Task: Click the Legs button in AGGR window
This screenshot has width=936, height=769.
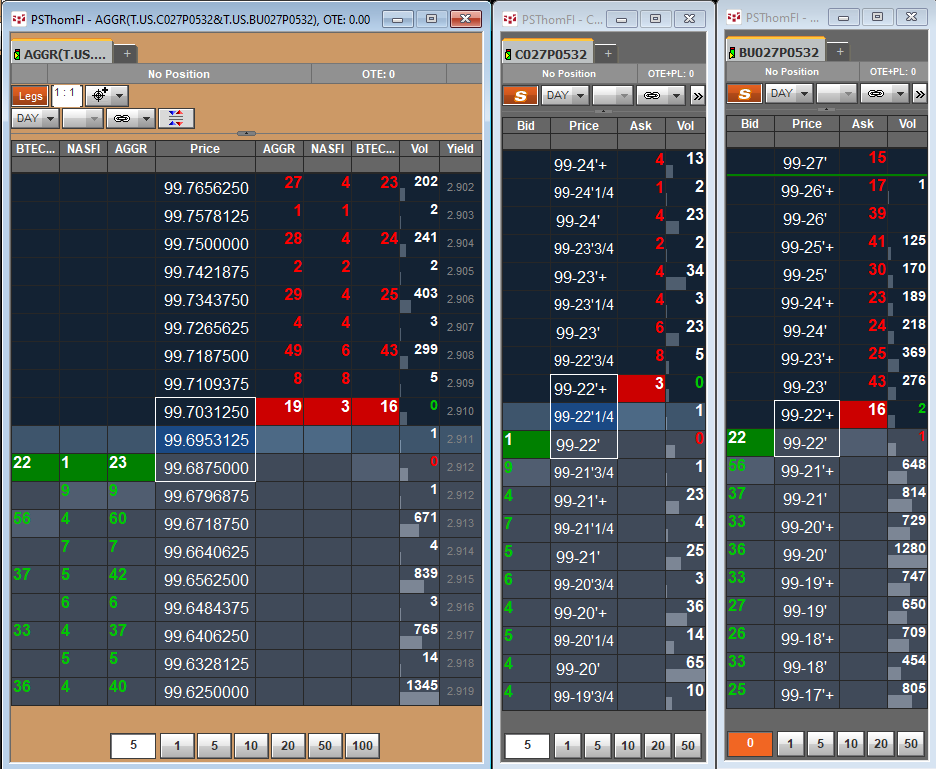Action: click(28, 95)
